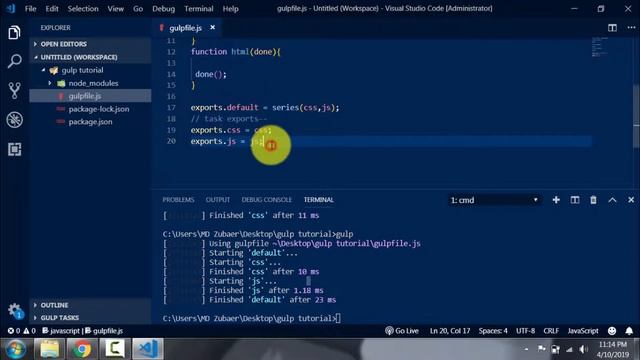Change language mode via JavaScript status item
Image resolution: width=640 pixels, height=360 pixels.
[x=583, y=331]
